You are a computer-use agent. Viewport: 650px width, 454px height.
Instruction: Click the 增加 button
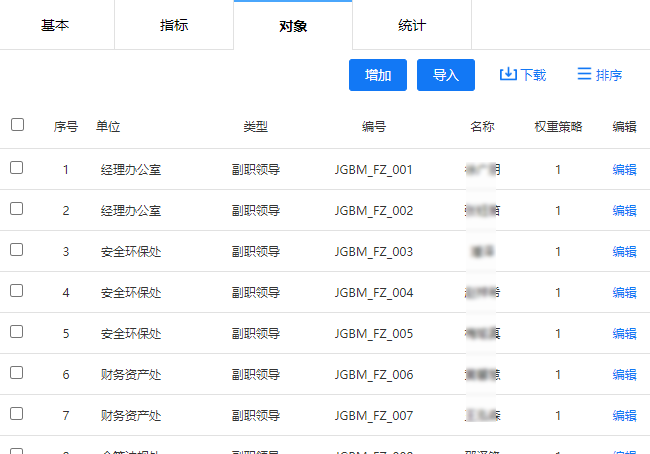click(378, 75)
